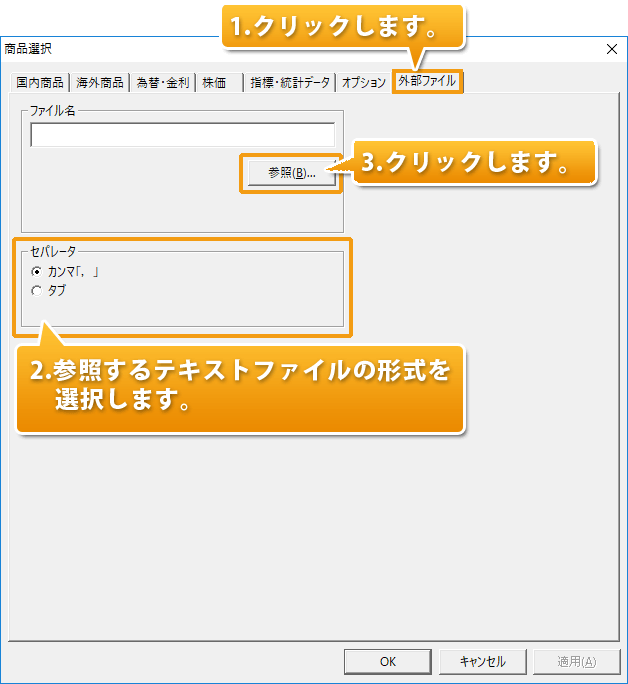The height and width of the screenshot is (684, 628).
Task: Choose the タブ separator radio button
Action: click(x=37, y=291)
